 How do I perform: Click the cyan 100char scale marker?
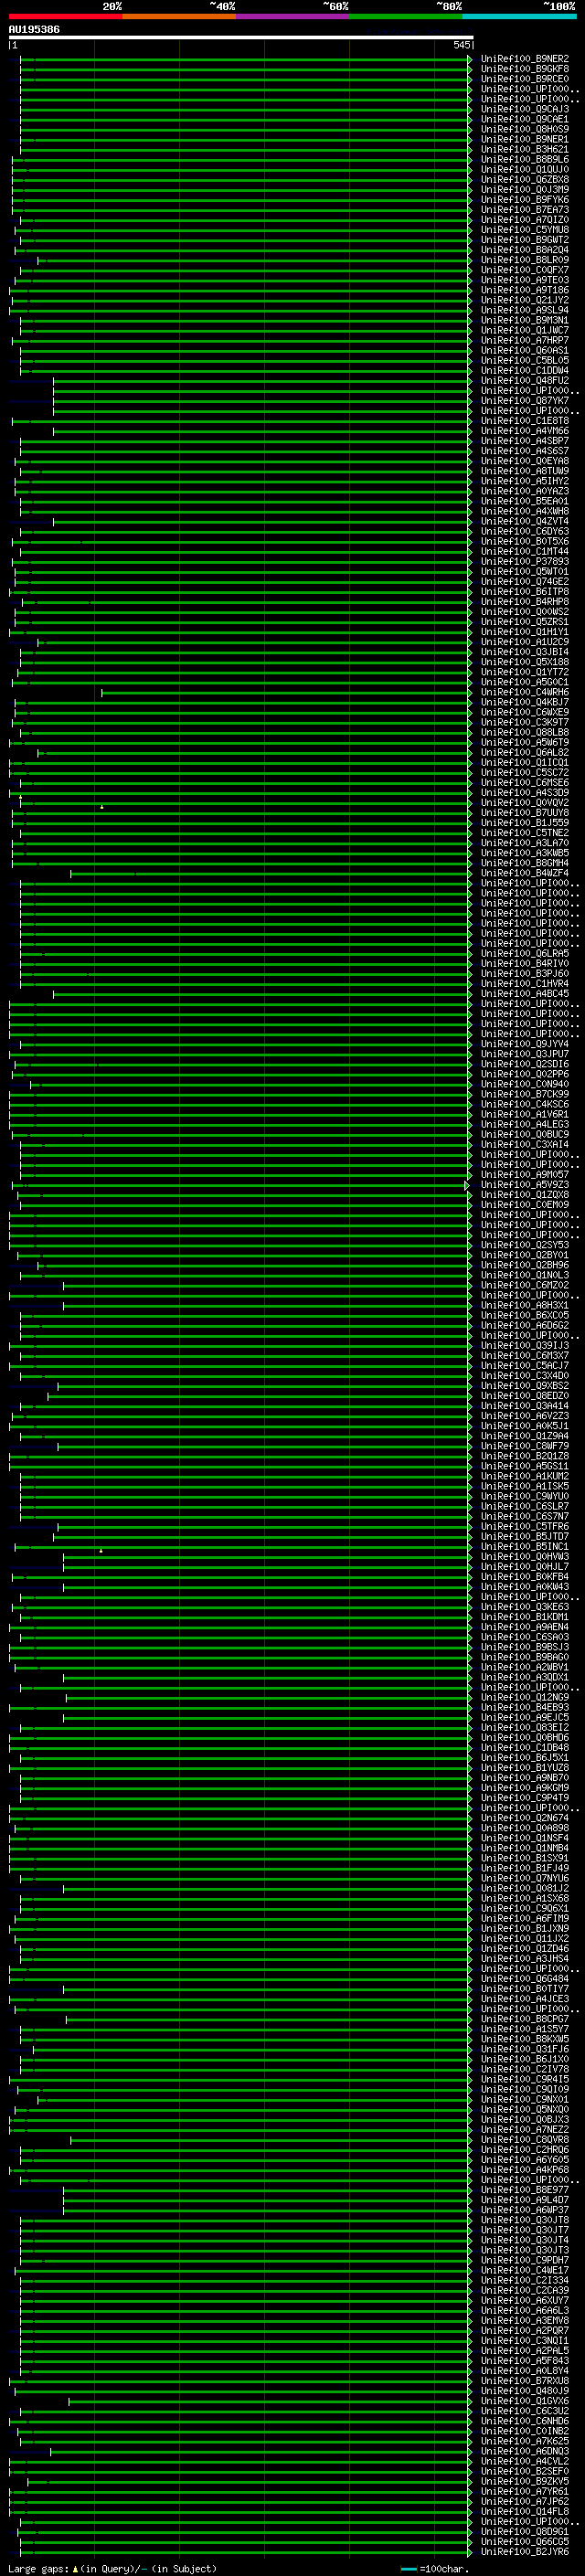pyautogui.click(x=409, y=2569)
